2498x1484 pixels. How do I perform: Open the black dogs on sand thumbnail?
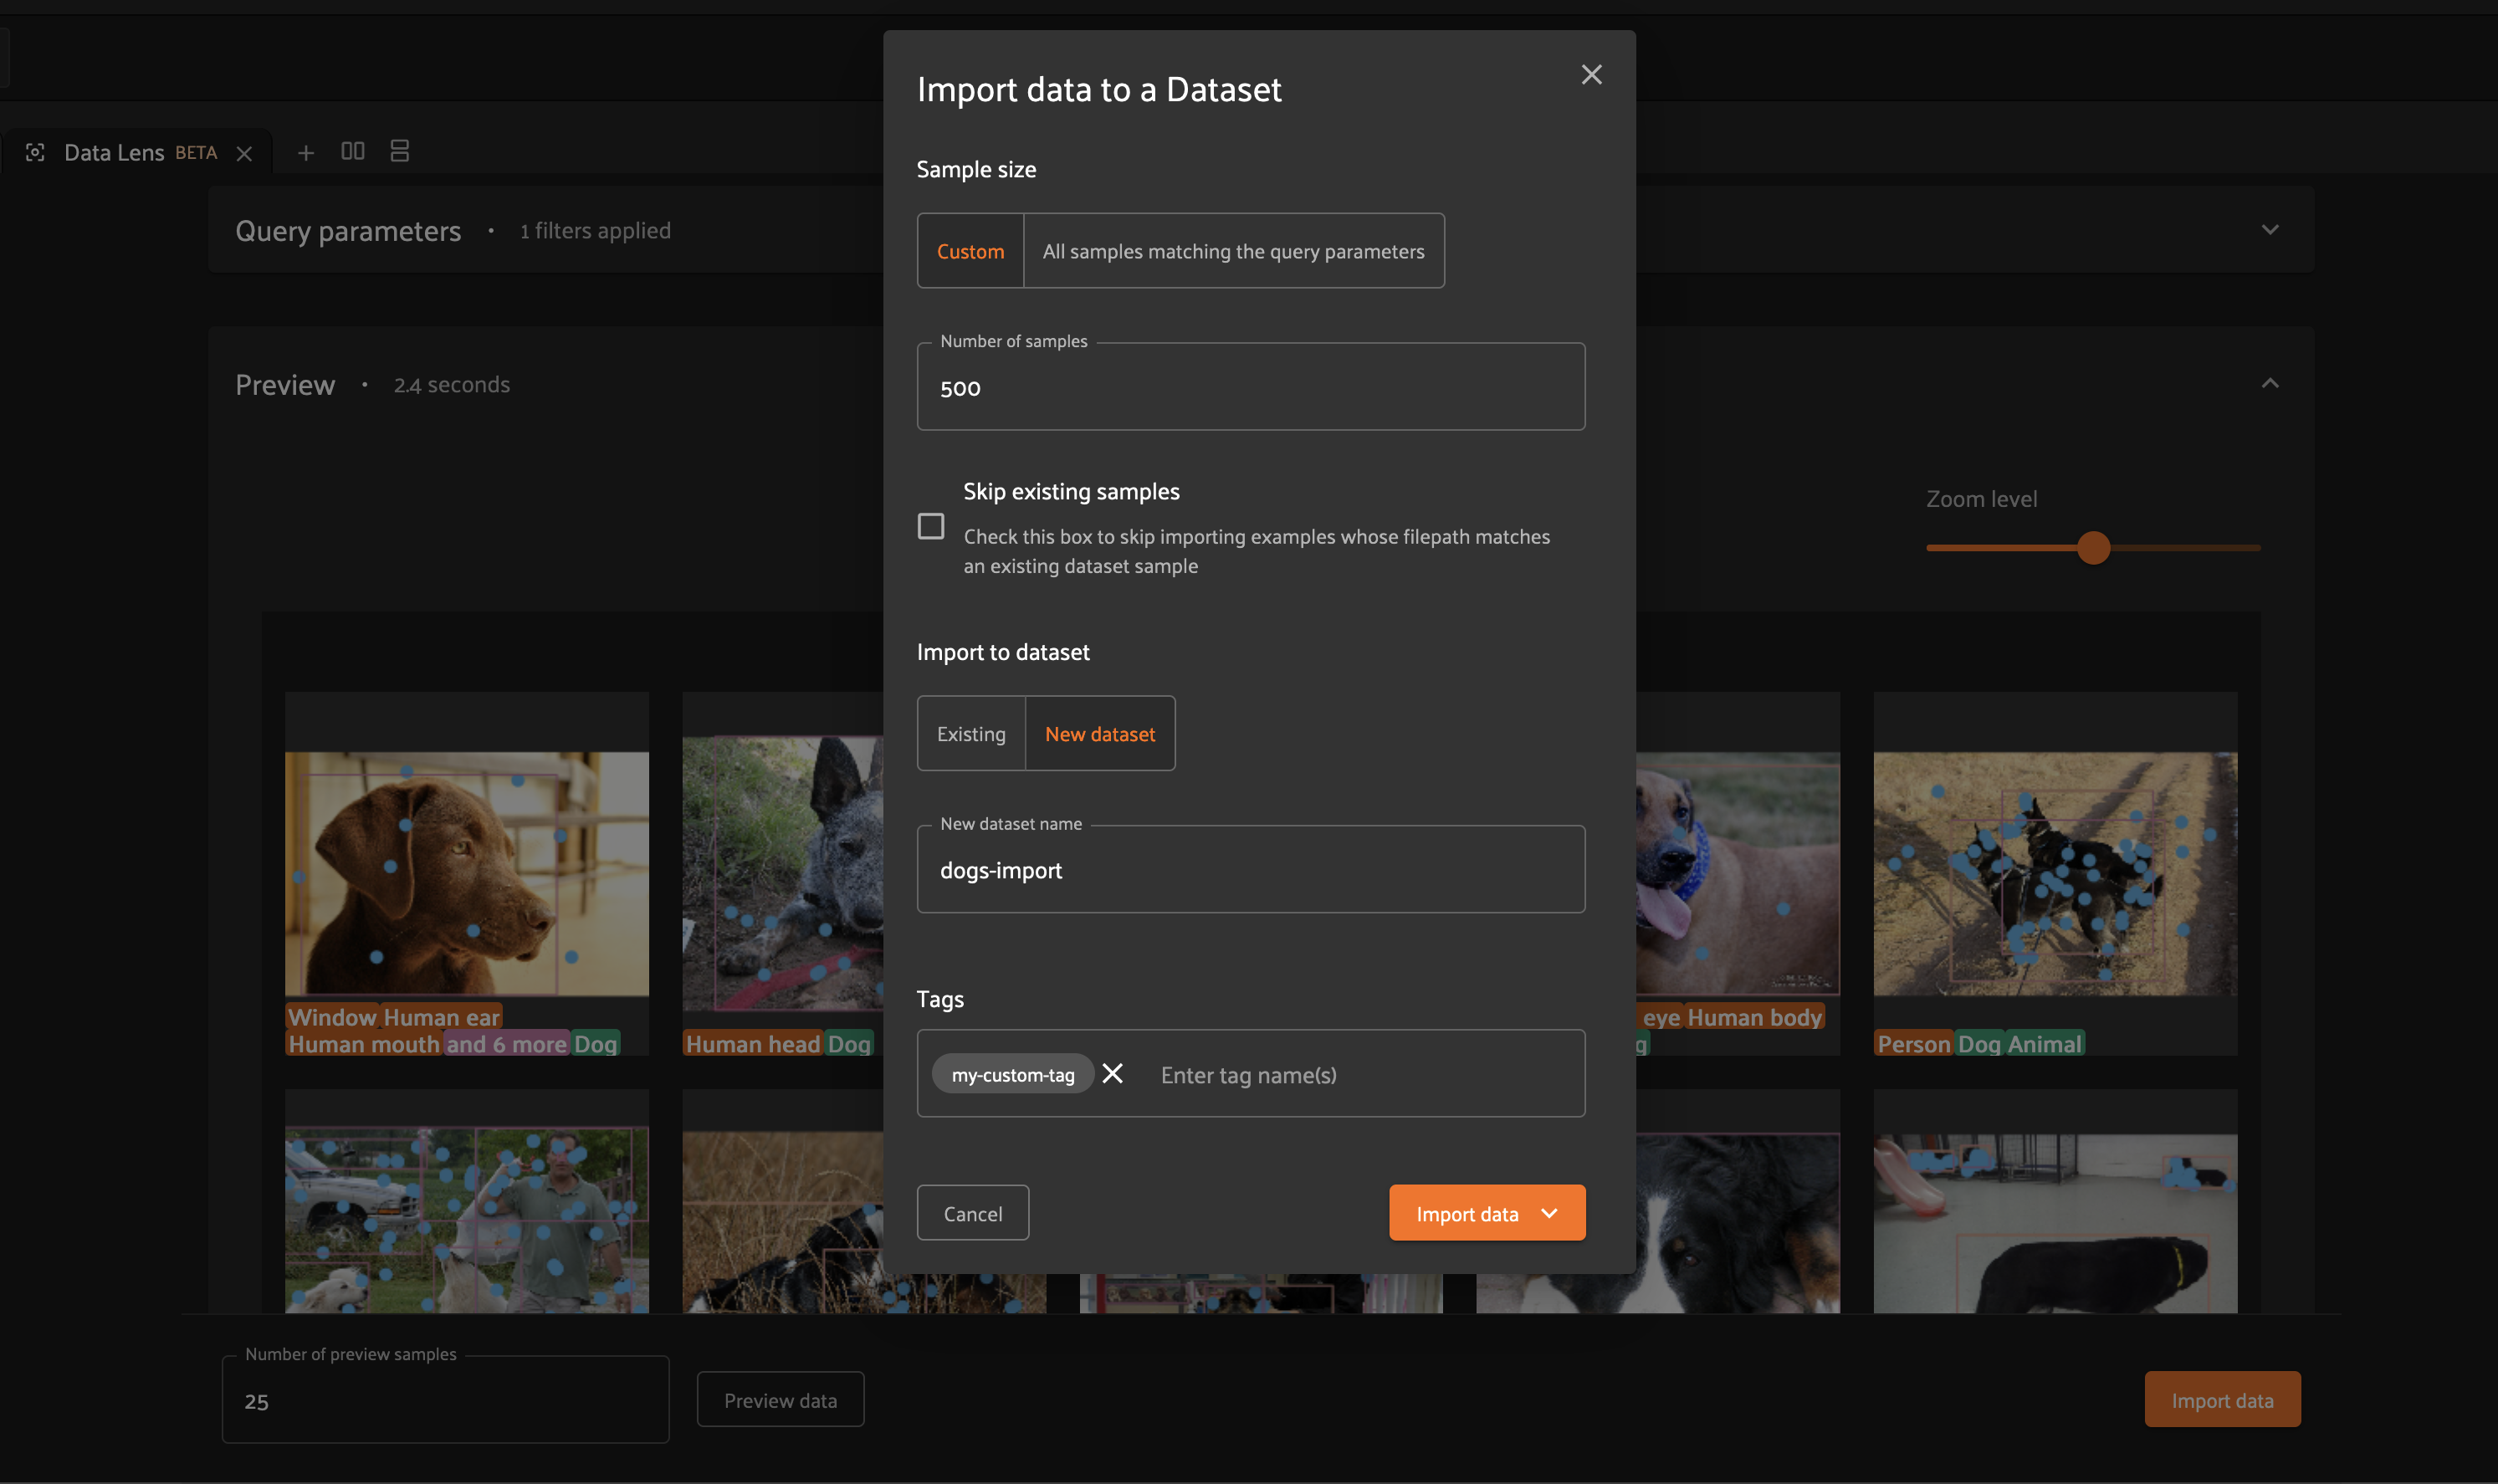click(2055, 874)
